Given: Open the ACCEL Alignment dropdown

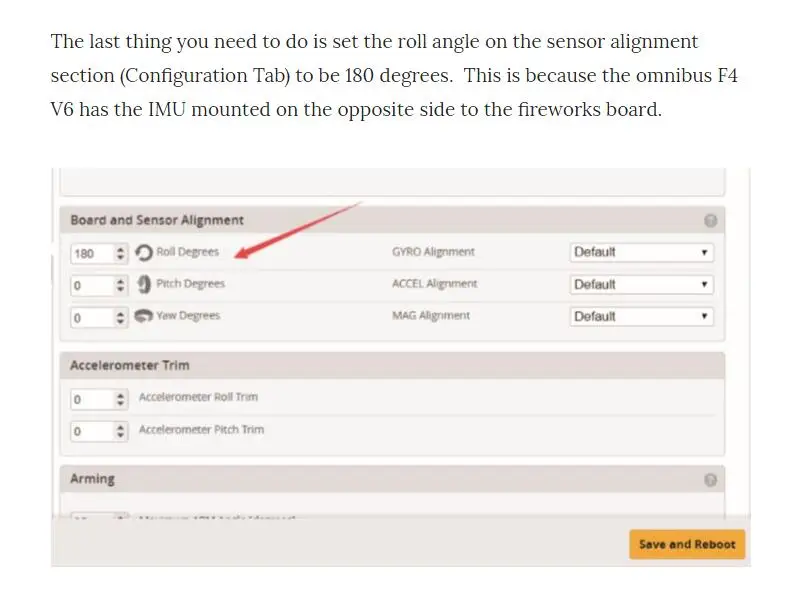Looking at the screenshot, I should (x=642, y=284).
